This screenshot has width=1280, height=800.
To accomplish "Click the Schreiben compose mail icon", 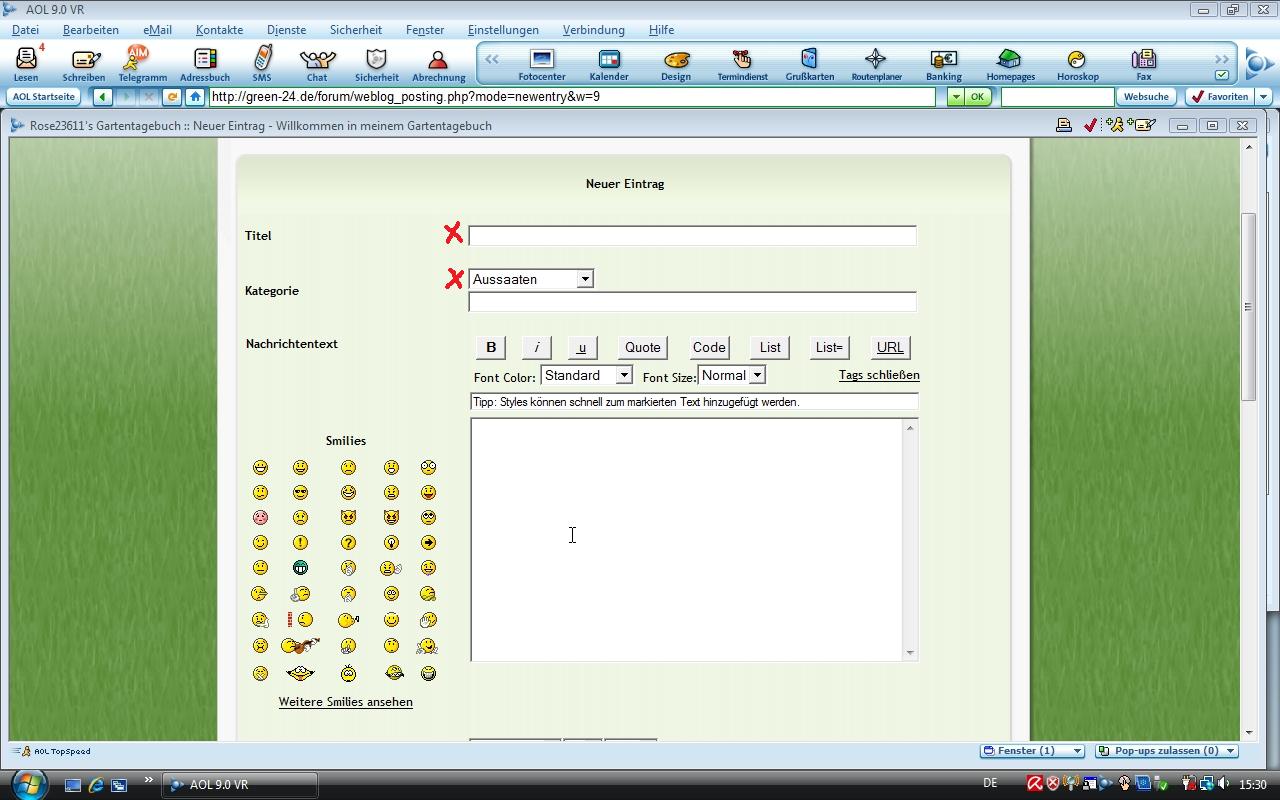I will click(x=84, y=62).
